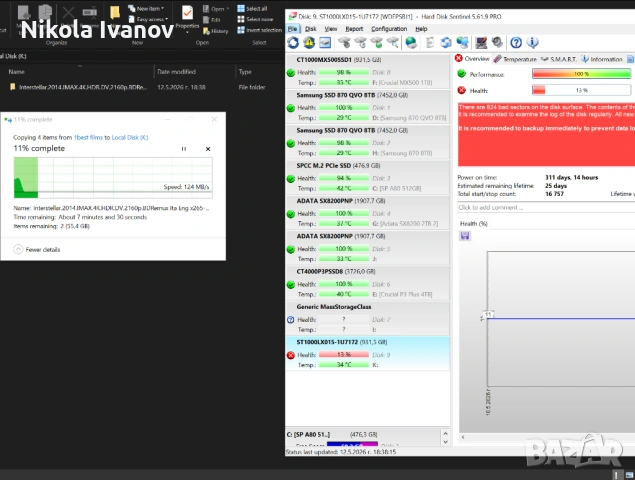Click History in File Explorer ribbon

(216, 31)
